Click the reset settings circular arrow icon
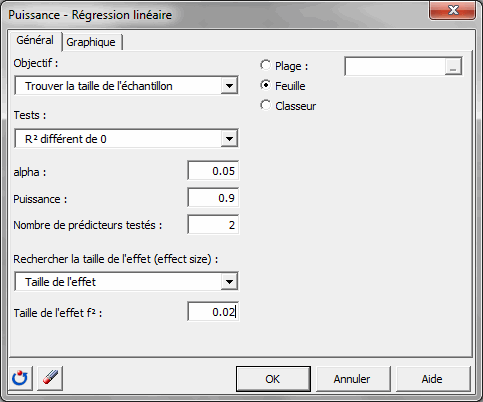 coord(21,378)
